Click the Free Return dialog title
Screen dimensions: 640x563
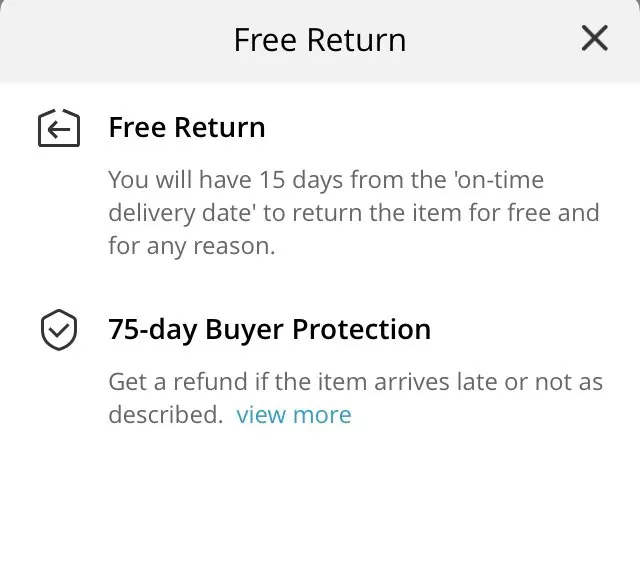tap(320, 40)
